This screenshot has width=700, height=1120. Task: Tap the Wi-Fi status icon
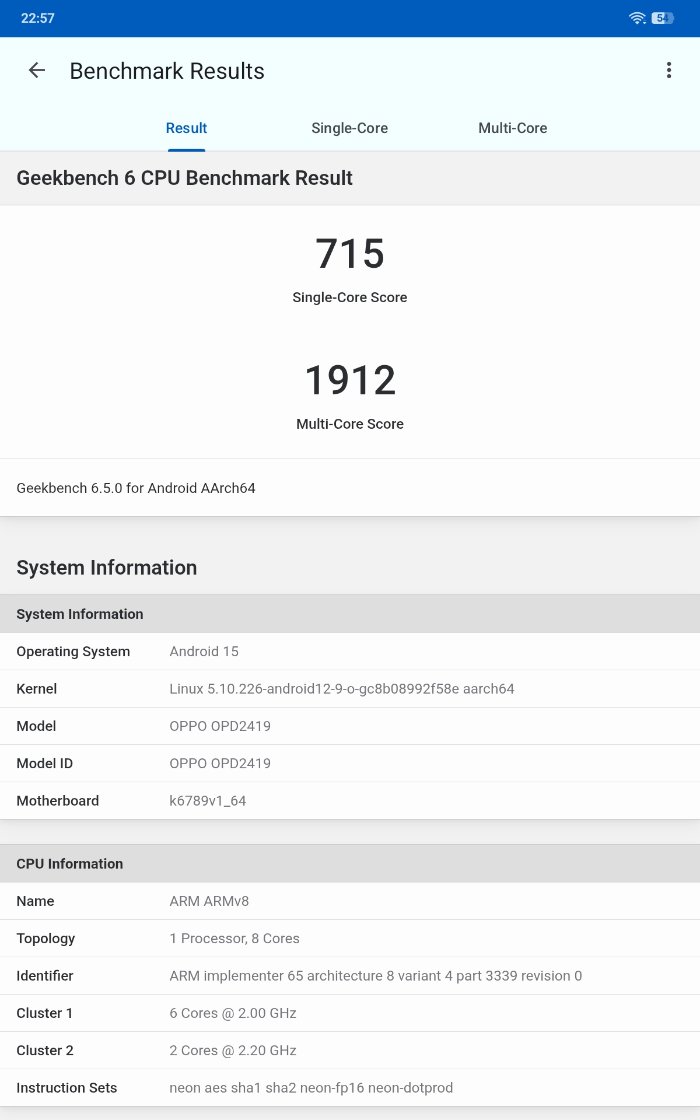[x=637, y=18]
